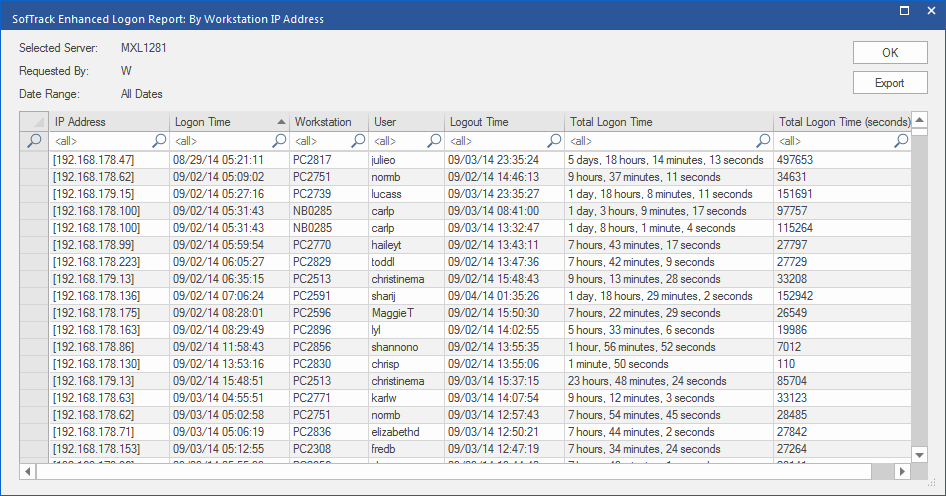Viewport: 946px width, 496px height.
Task: Click the Logon Time filter magnifier icon
Action: tap(279, 141)
